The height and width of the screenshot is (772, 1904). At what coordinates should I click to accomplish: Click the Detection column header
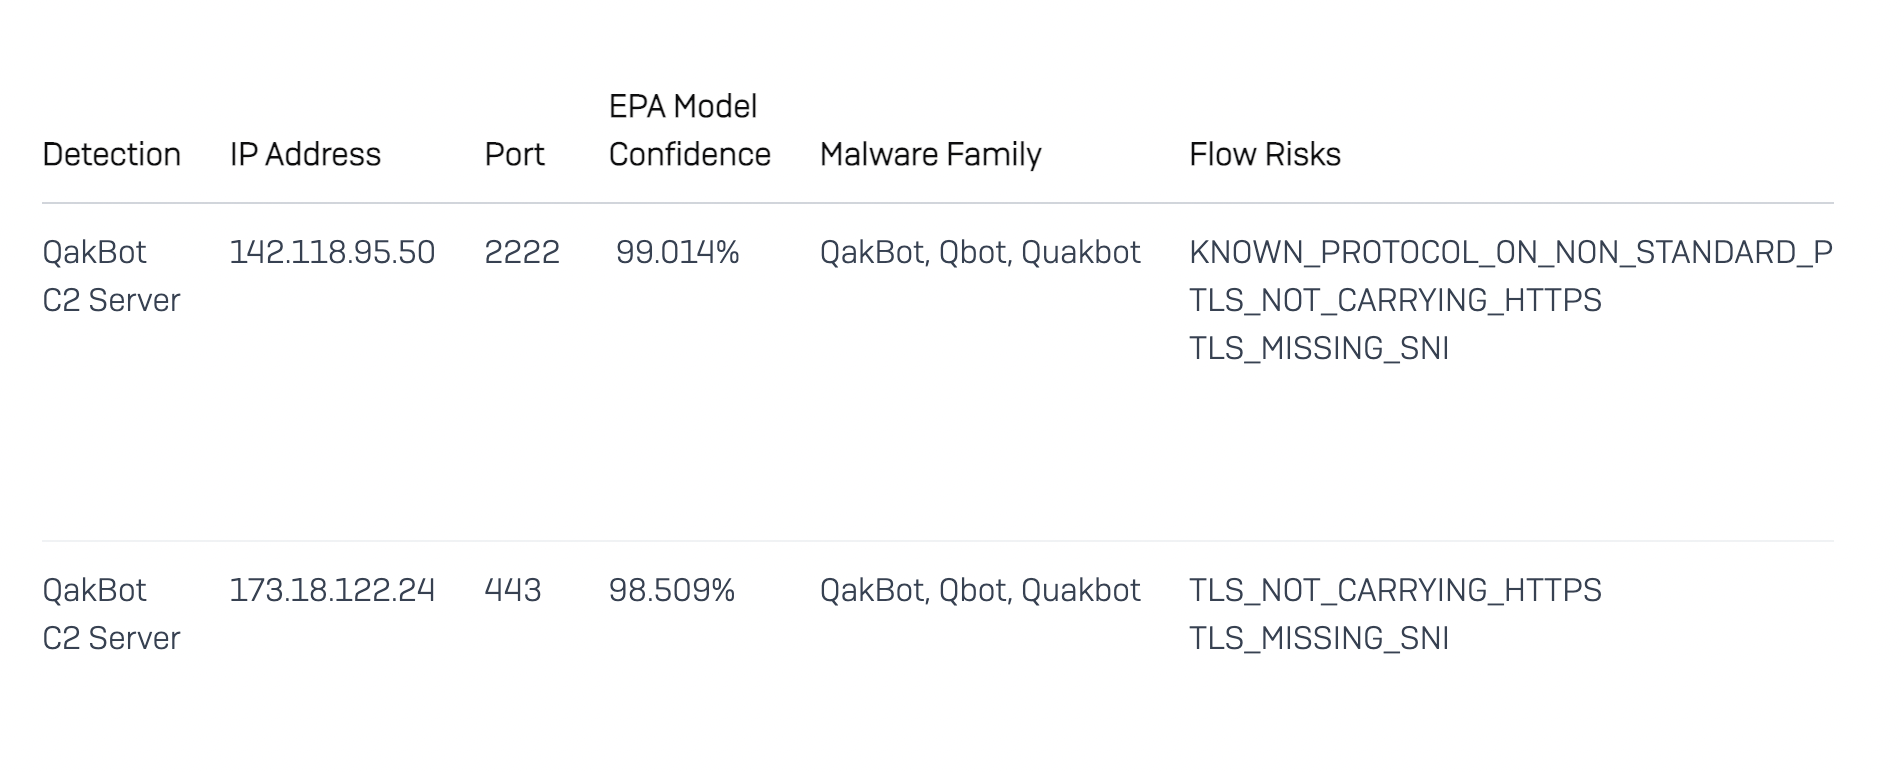[111, 154]
